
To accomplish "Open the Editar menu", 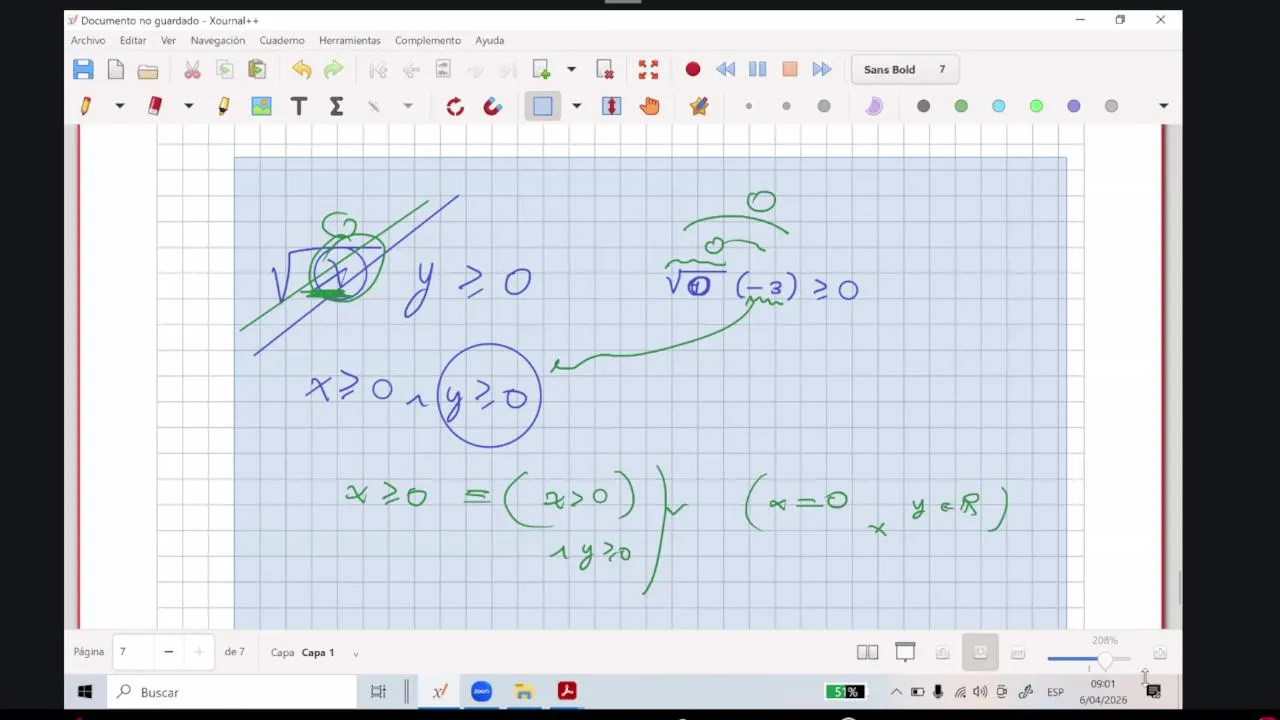I will click(x=133, y=40).
